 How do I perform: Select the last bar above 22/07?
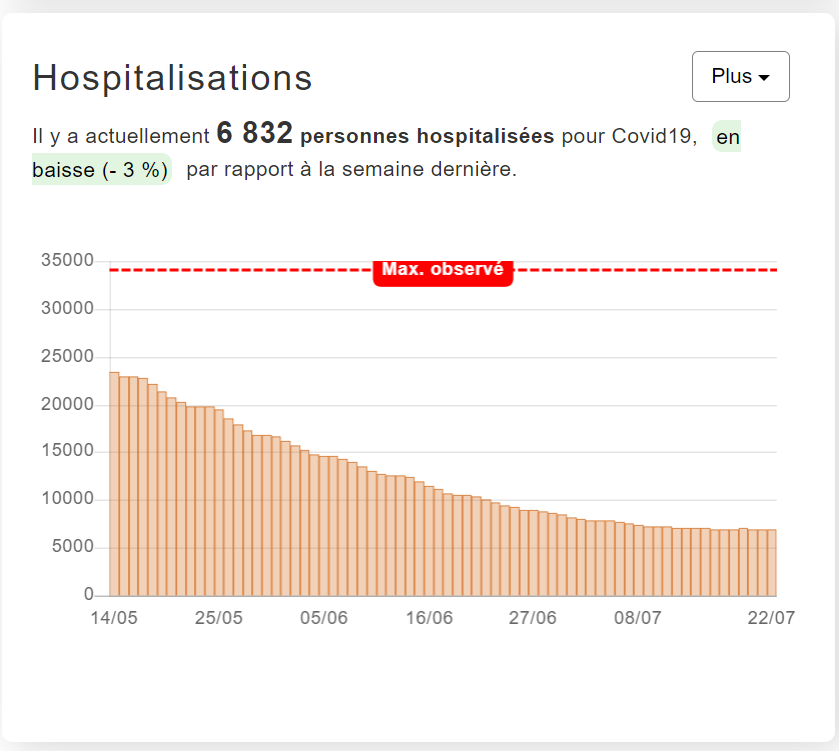click(x=771, y=562)
